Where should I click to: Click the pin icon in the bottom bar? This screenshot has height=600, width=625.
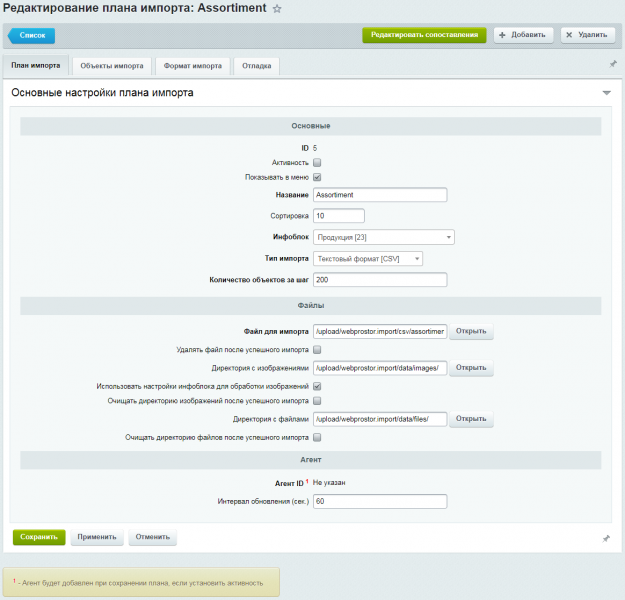[x=606, y=538]
